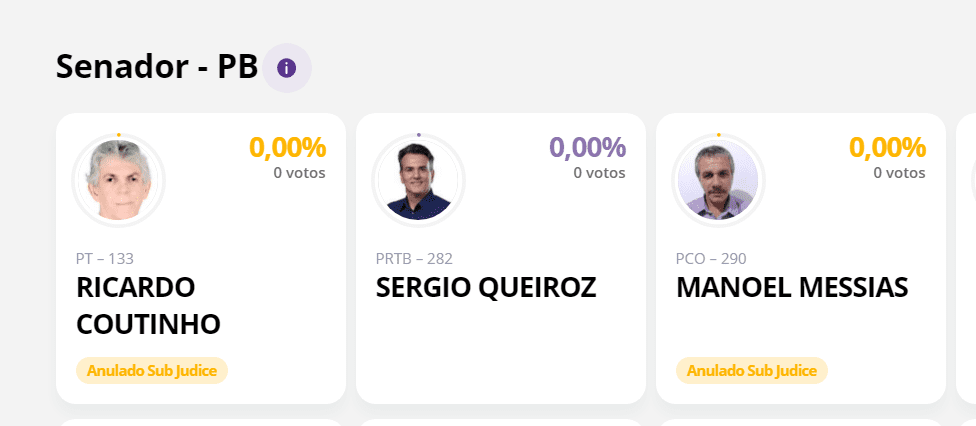Click Sergio Queiroz's purple 0,00% percentage
This screenshot has height=426, width=976.
tap(588, 148)
